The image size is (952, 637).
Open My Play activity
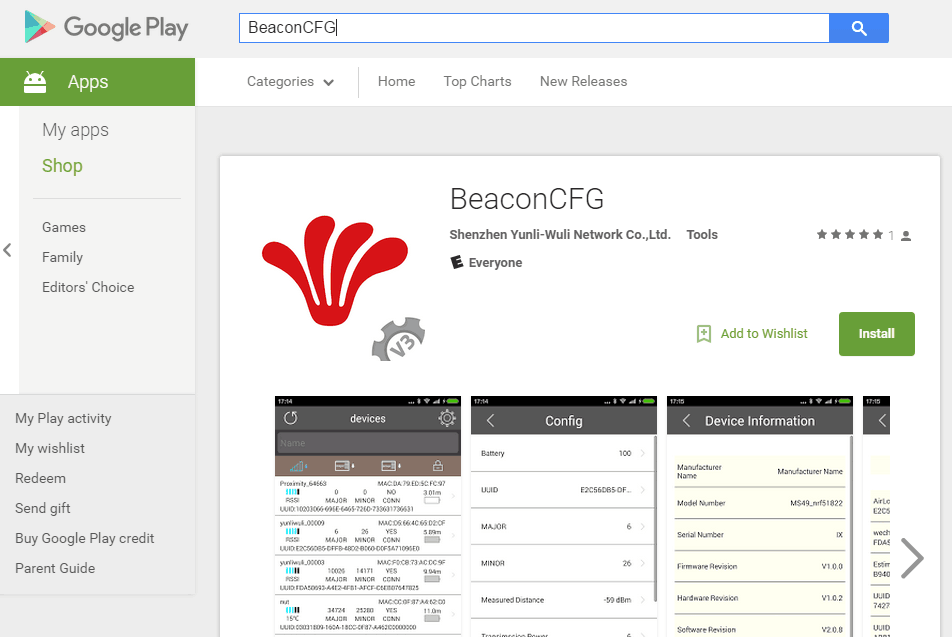(x=63, y=418)
